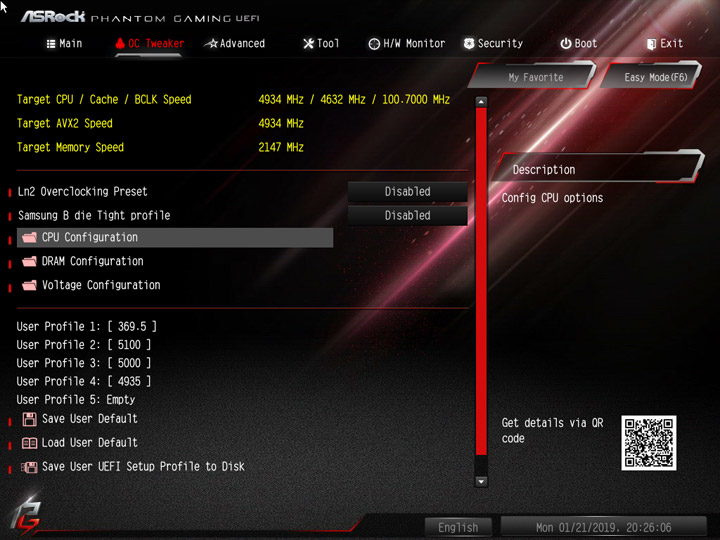Open the CPU Configuration folder

click(x=175, y=237)
